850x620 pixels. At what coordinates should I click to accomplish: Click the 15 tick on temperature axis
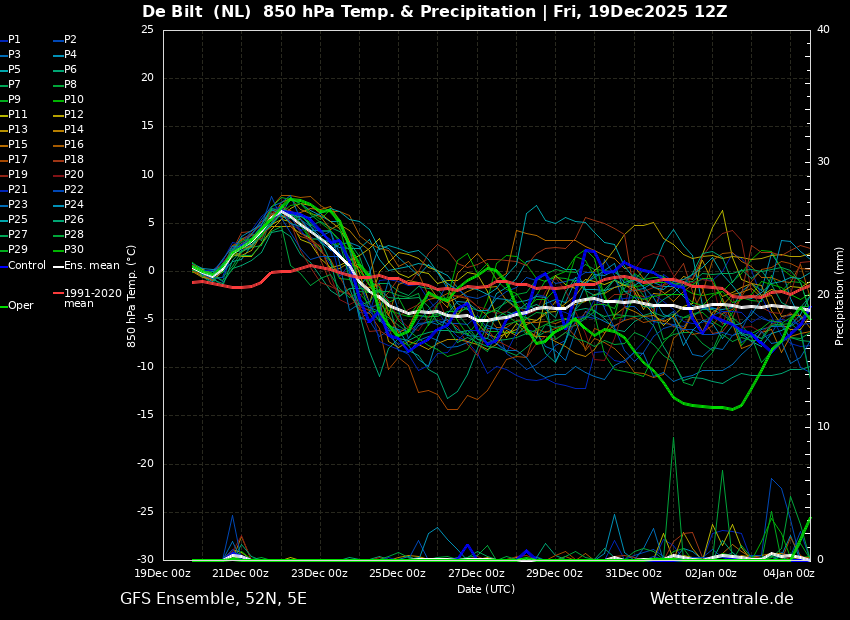(x=147, y=126)
